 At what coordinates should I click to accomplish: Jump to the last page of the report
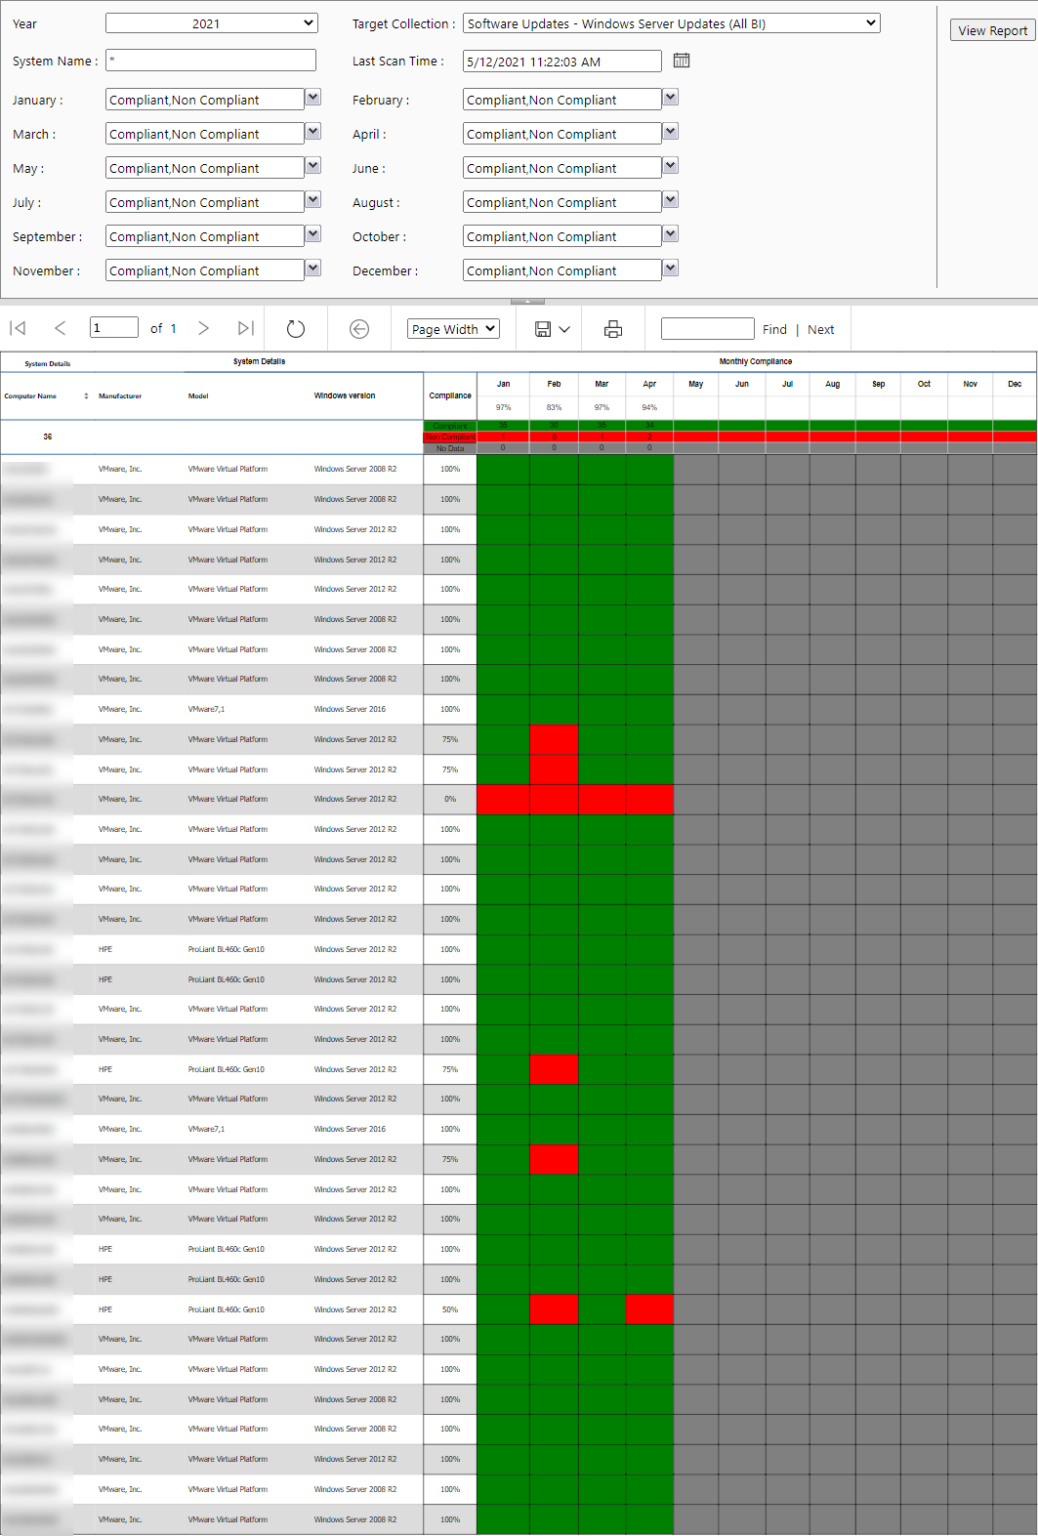coord(245,328)
